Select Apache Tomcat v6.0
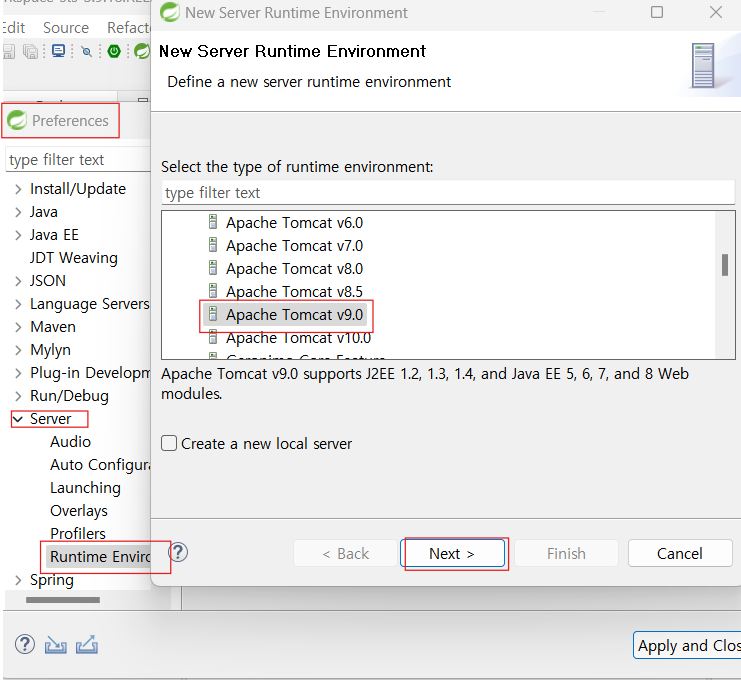This screenshot has height=680, width=741. 294,223
